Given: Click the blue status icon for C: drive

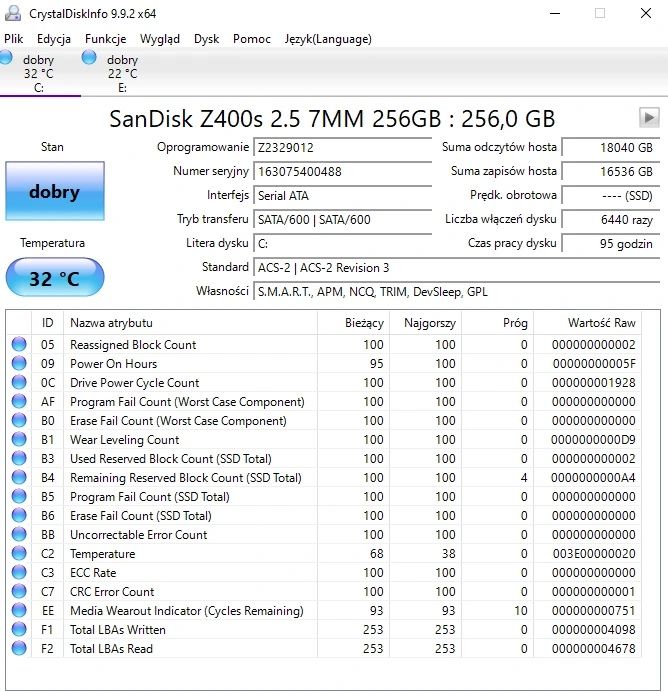Looking at the screenshot, I should coord(6,57).
